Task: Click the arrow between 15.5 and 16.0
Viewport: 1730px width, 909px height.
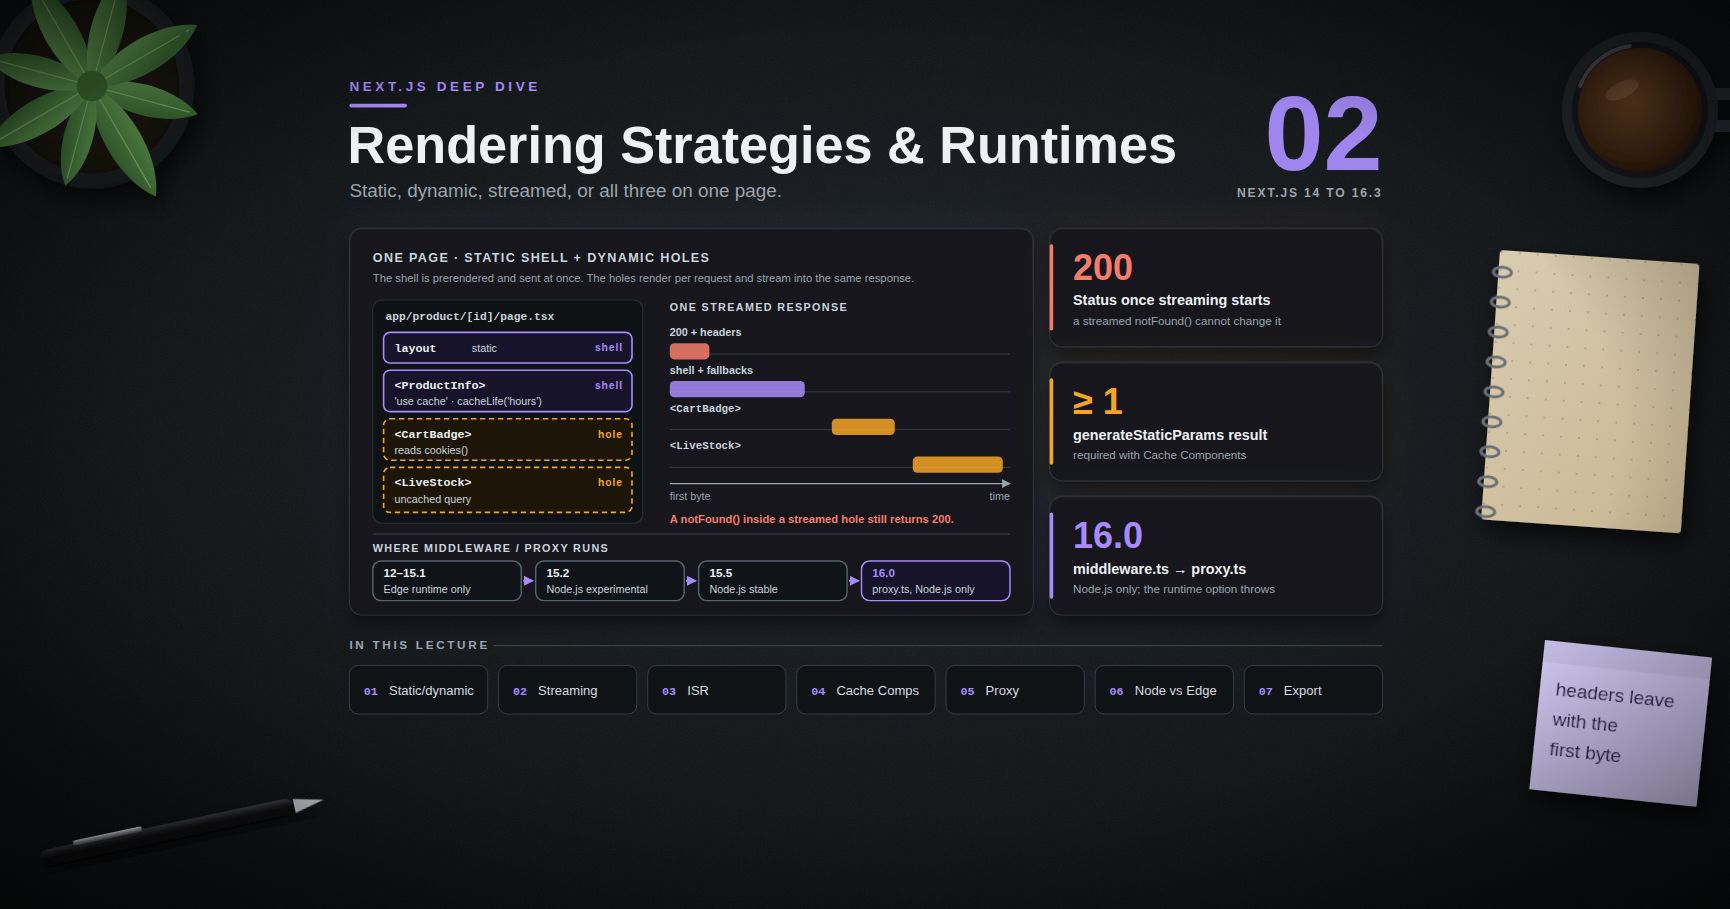Action: tap(855, 581)
